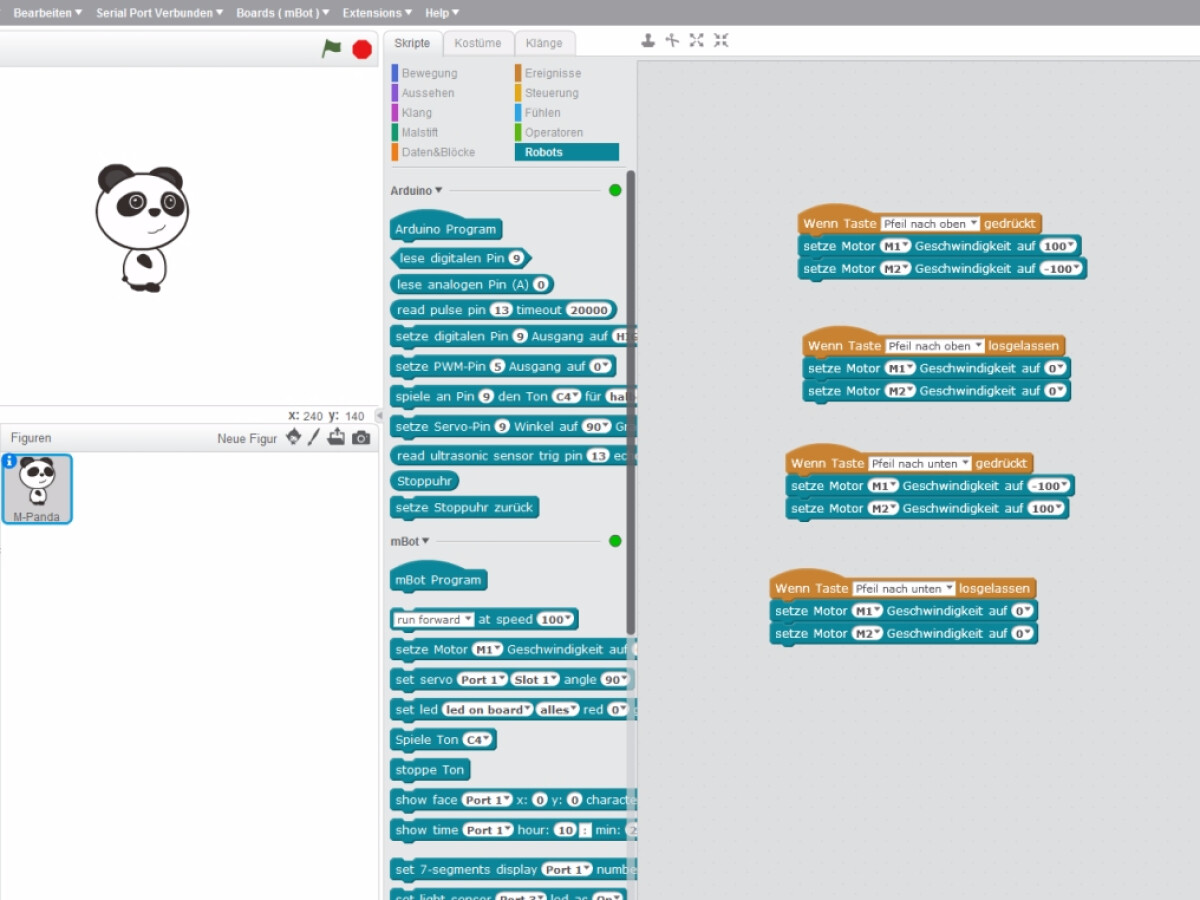The image size is (1200, 900).
Task: Collapse the stage with small arrow toggle
Action: pyautogui.click(x=379, y=415)
